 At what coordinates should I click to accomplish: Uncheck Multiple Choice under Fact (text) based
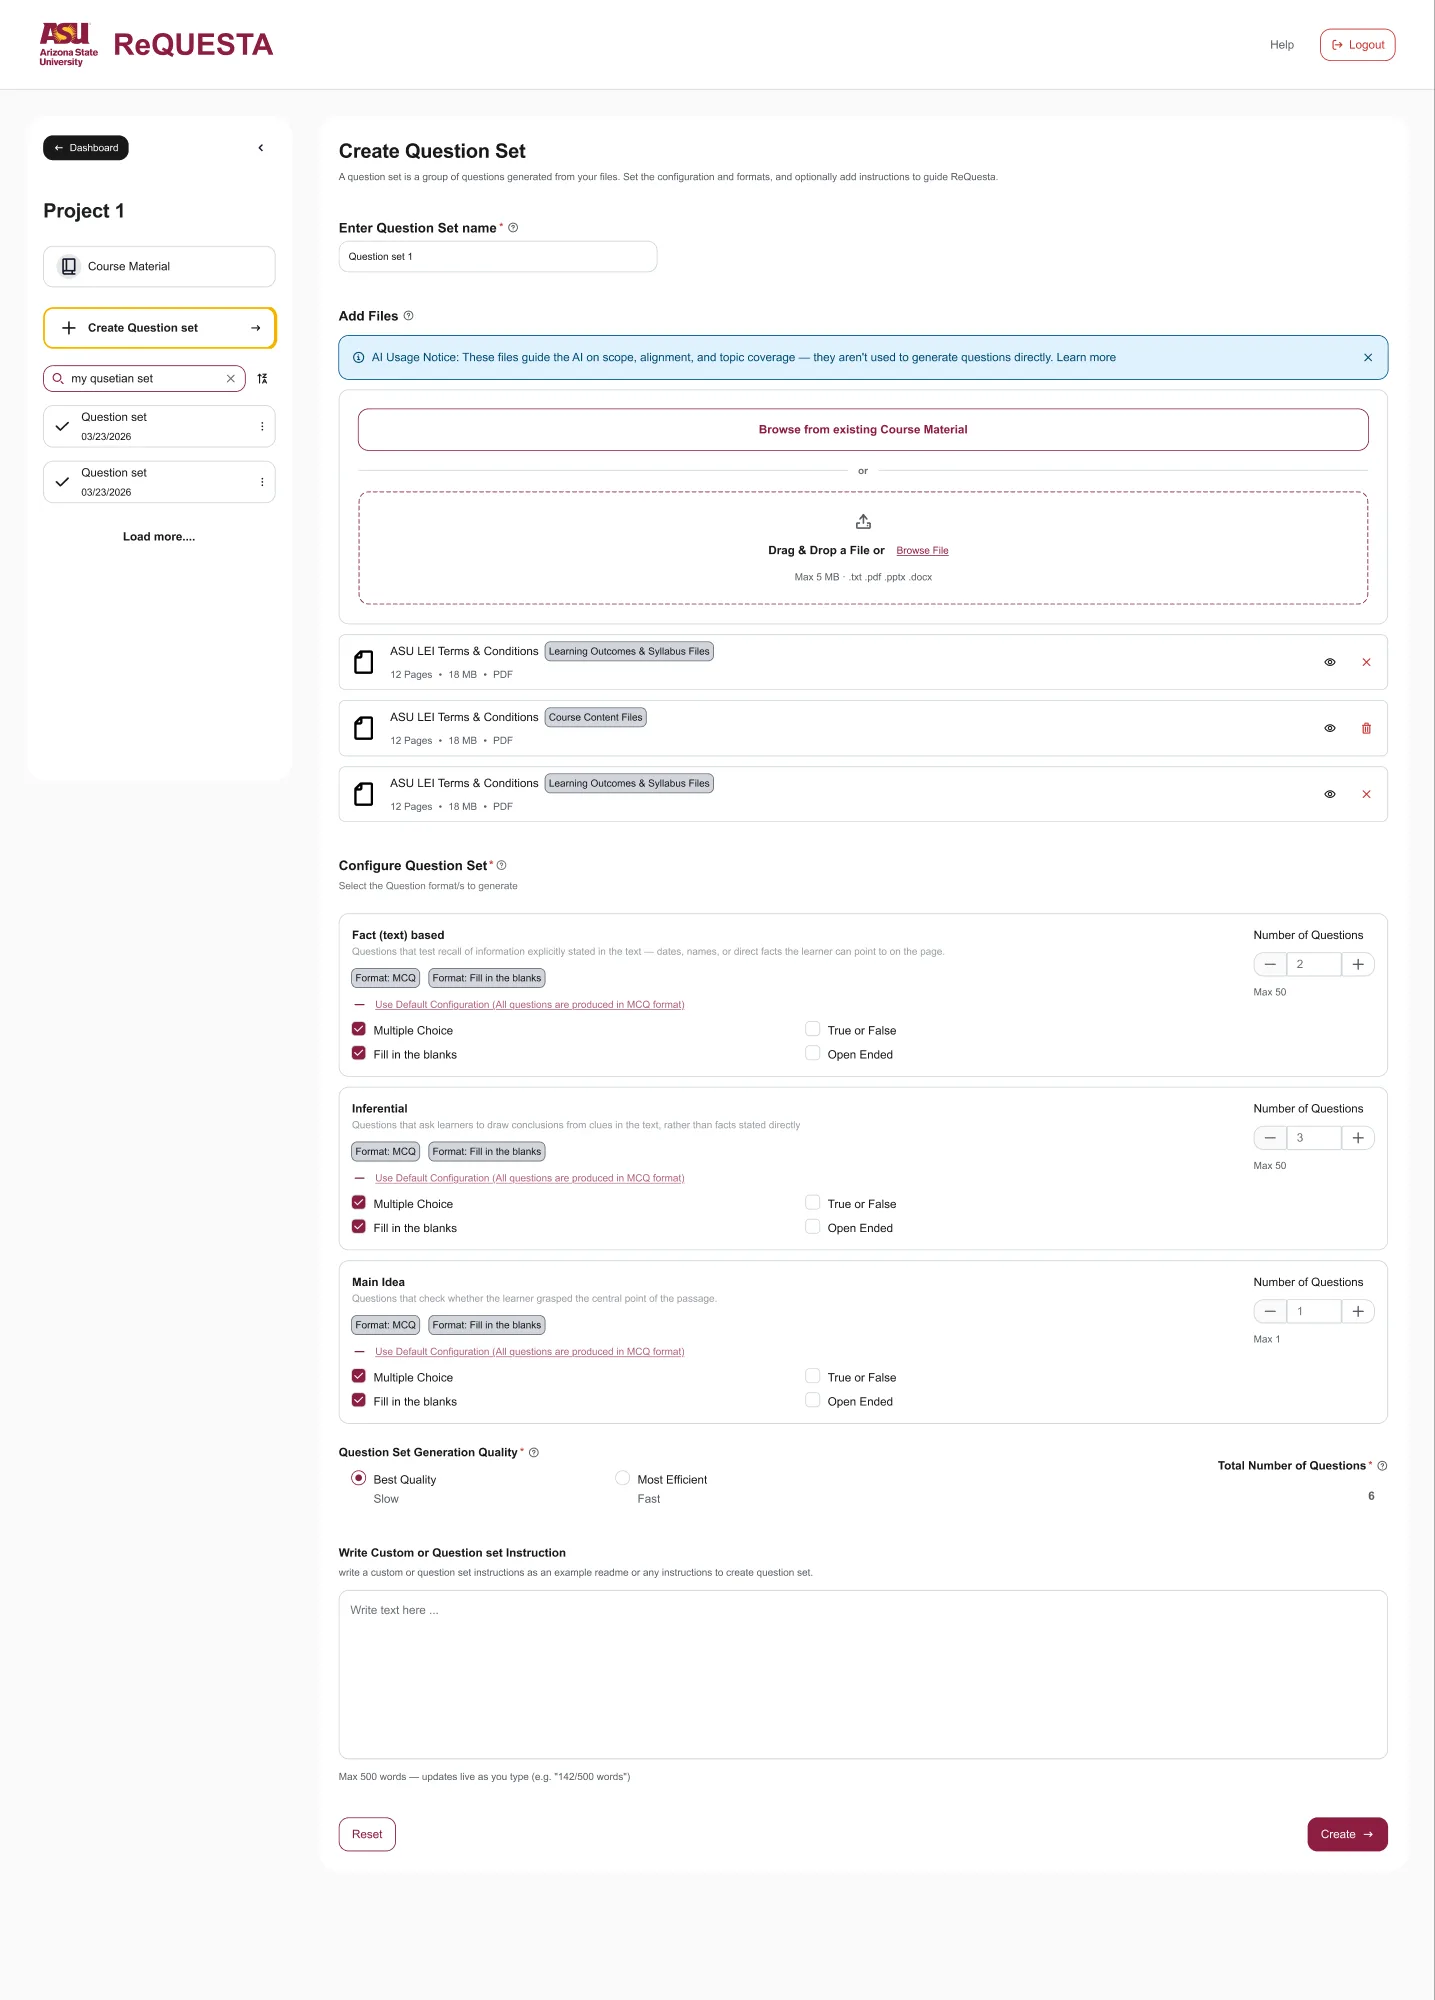[x=359, y=1029]
